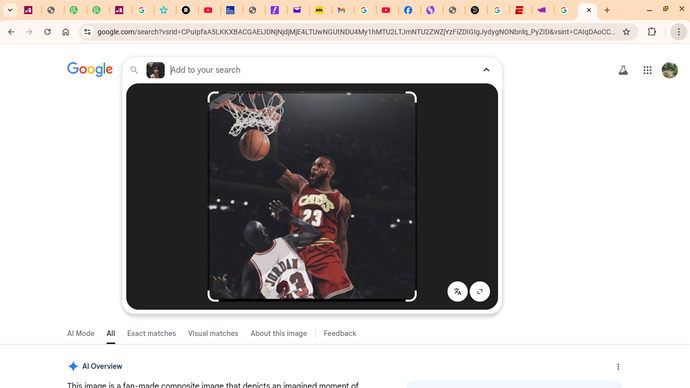
Task: Go forward to the next page
Action: coord(29,32)
